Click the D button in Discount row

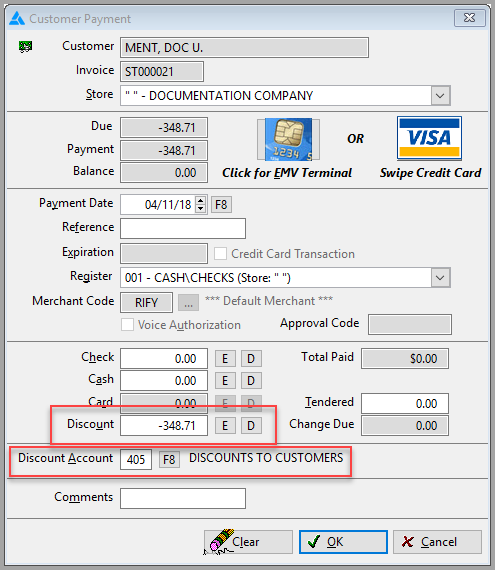point(251,426)
